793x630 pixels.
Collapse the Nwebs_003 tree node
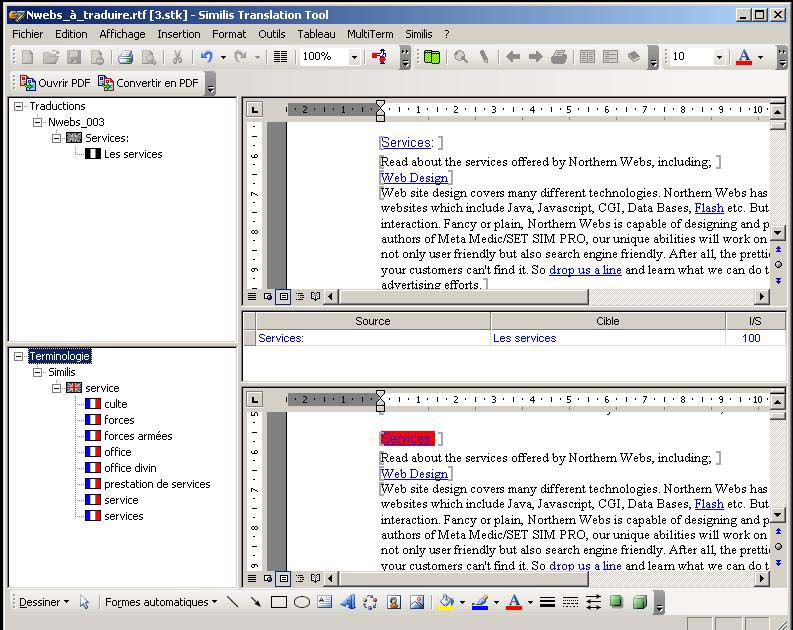pos(38,122)
